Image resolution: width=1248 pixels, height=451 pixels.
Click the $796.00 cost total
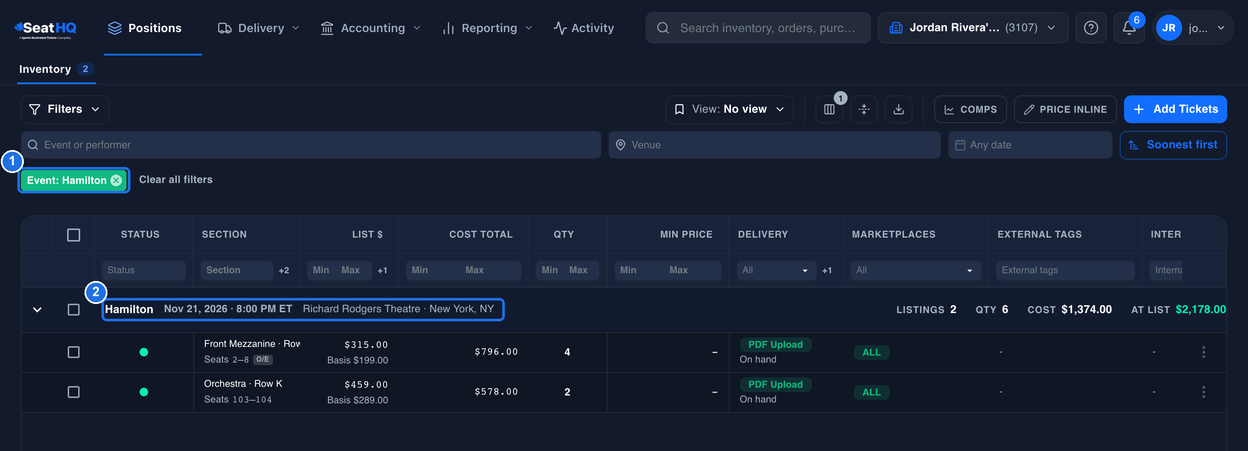[x=496, y=352]
